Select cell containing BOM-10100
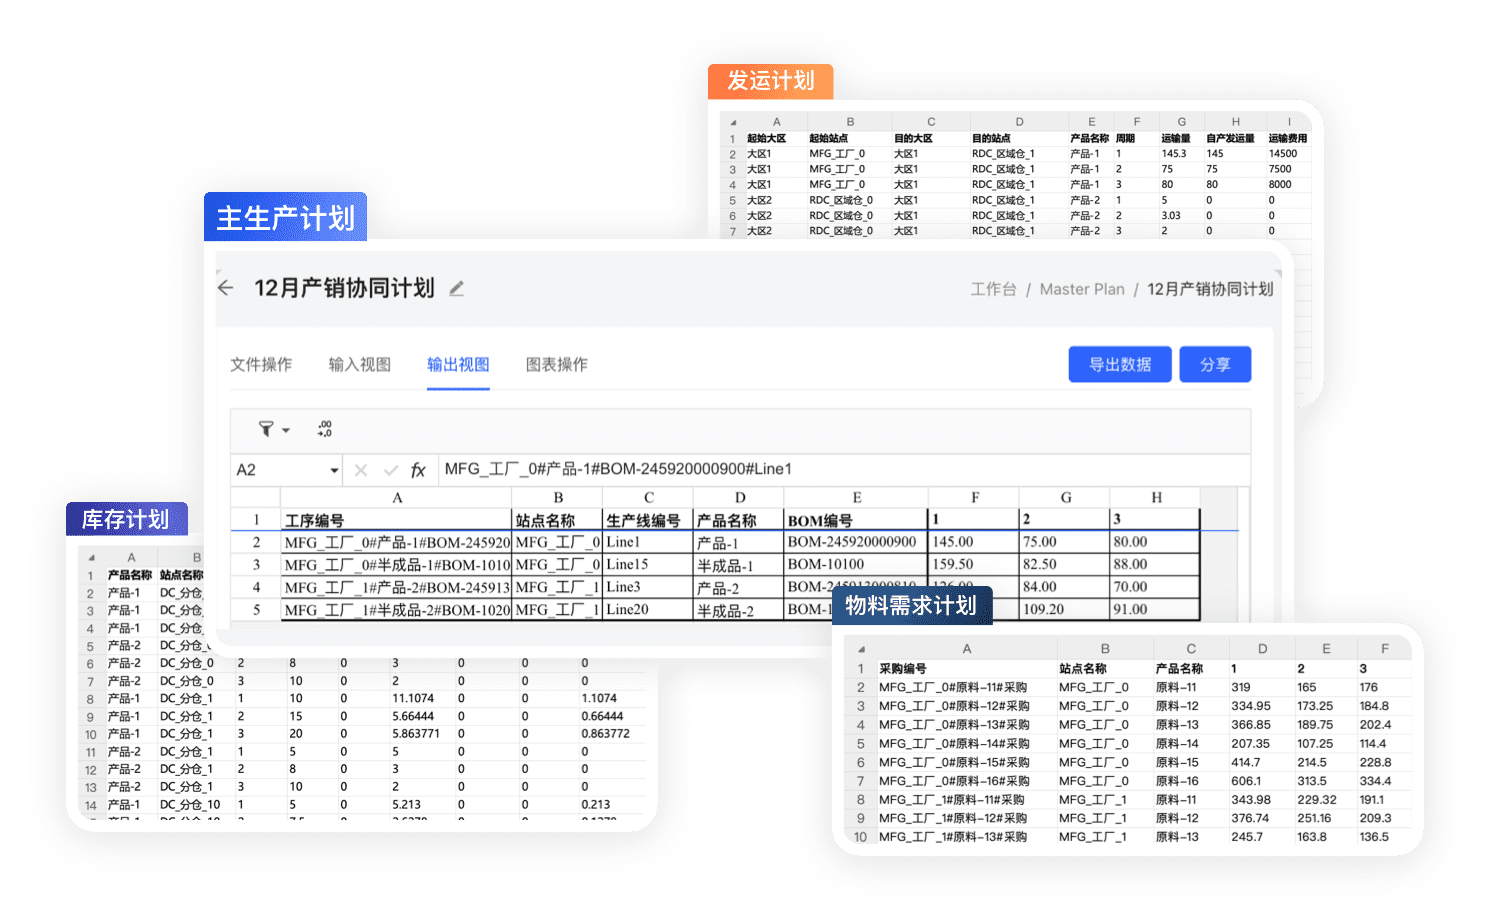Screen dimensions: 1490x920 (855, 564)
